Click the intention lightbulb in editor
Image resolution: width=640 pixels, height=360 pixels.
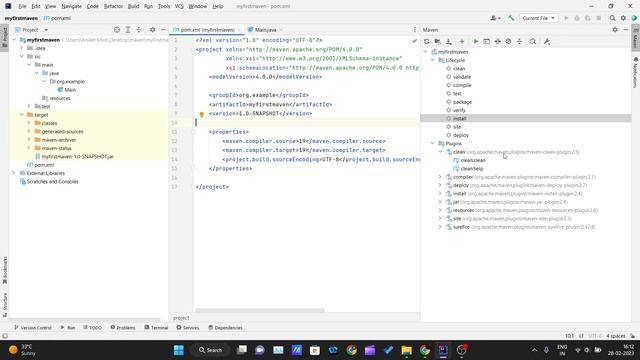pyautogui.click(x=202, y=115)
